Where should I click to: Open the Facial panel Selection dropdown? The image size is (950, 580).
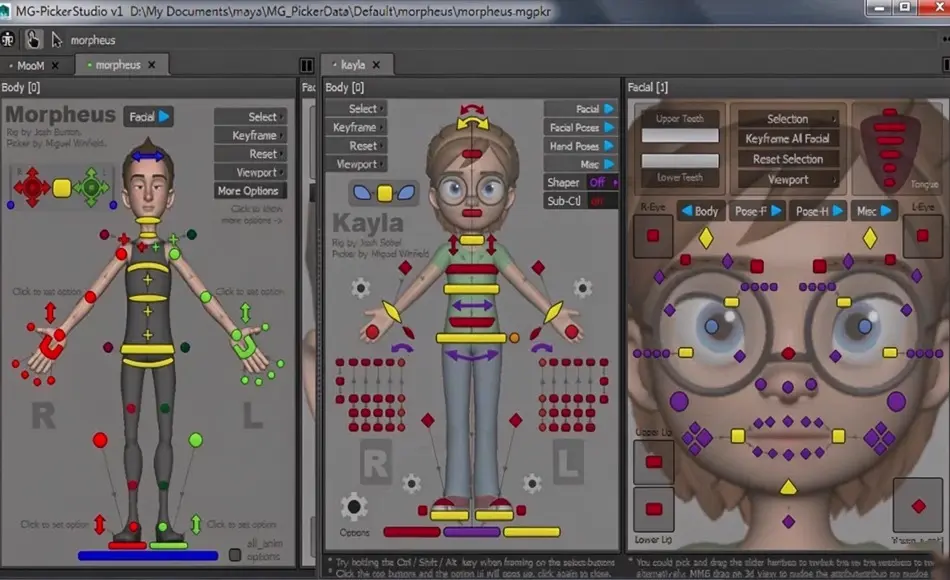pos(788,119)
